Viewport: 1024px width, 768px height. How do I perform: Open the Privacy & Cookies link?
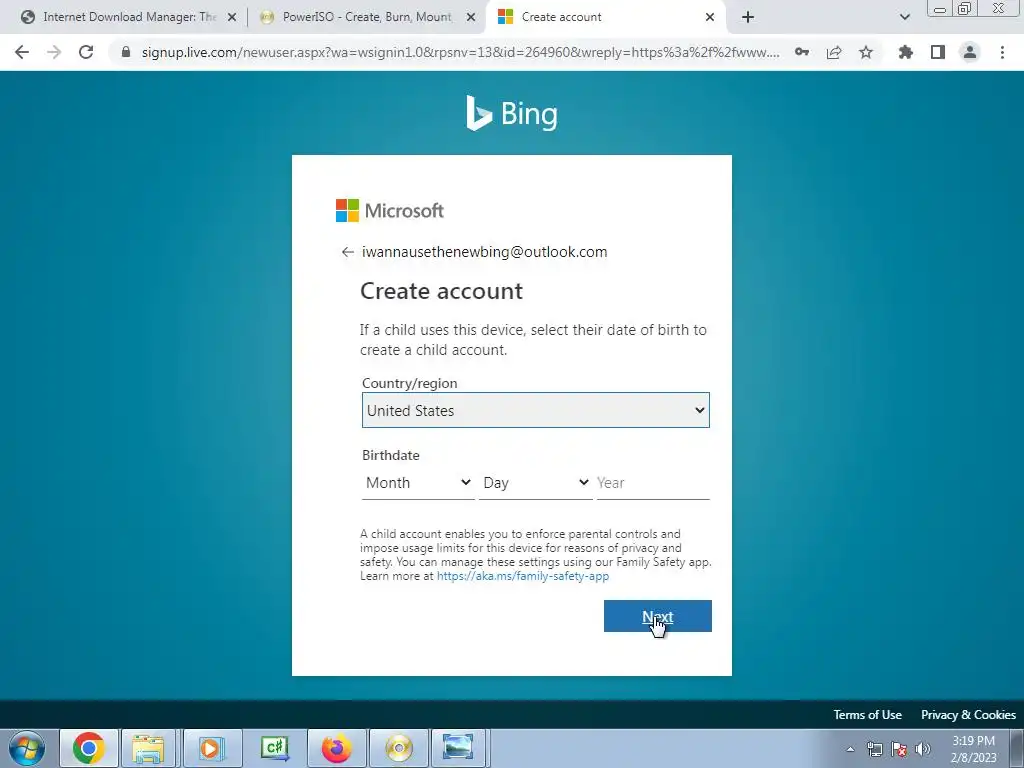click(x=968, y=714)
